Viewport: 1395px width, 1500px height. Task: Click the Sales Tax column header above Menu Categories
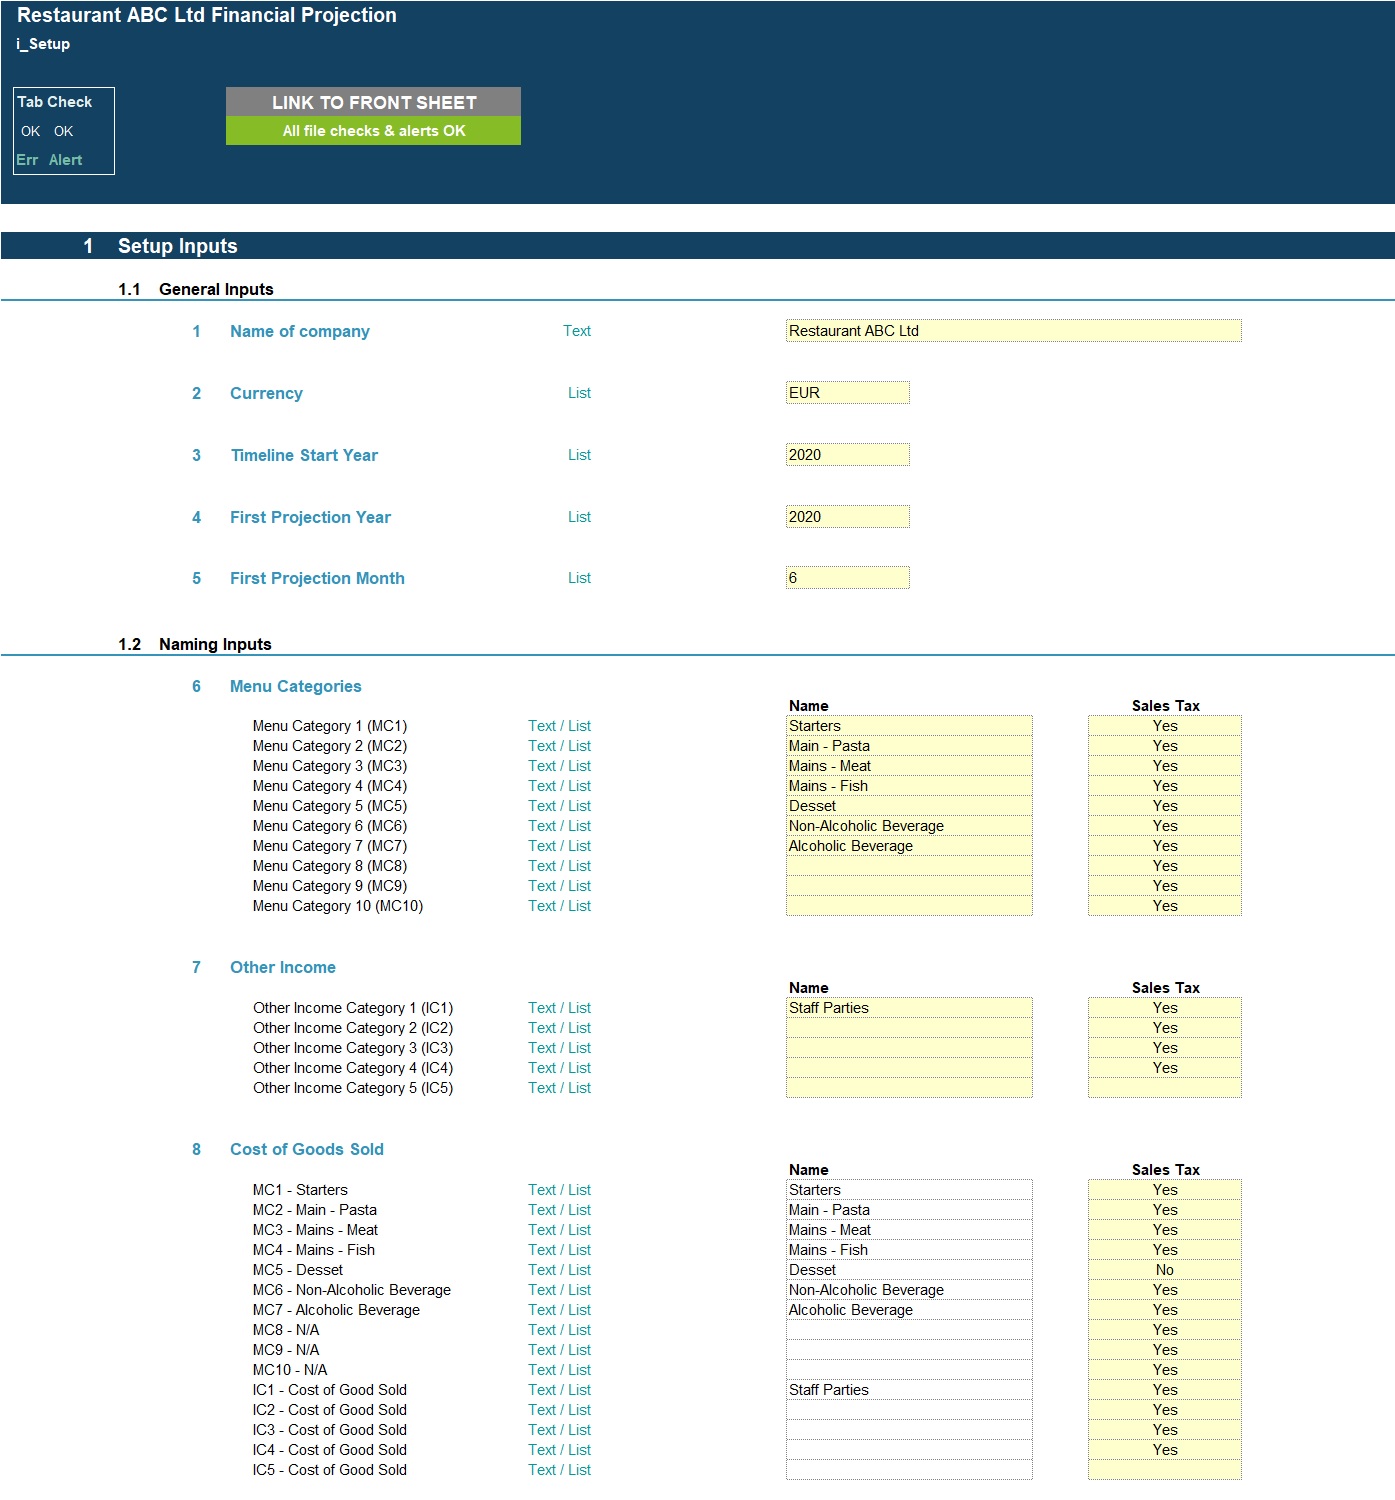pos(1166,706)
